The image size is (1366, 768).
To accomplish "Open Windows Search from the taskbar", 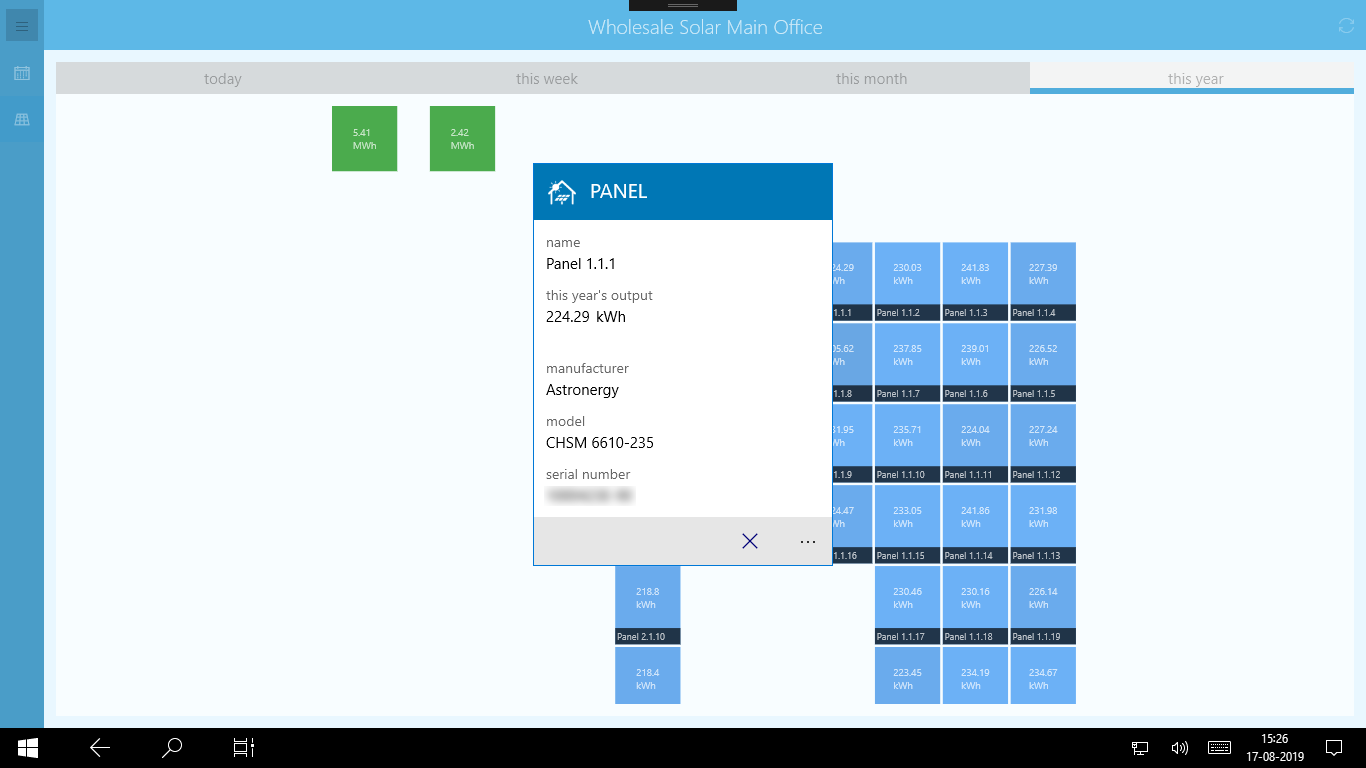I will 171,747.
